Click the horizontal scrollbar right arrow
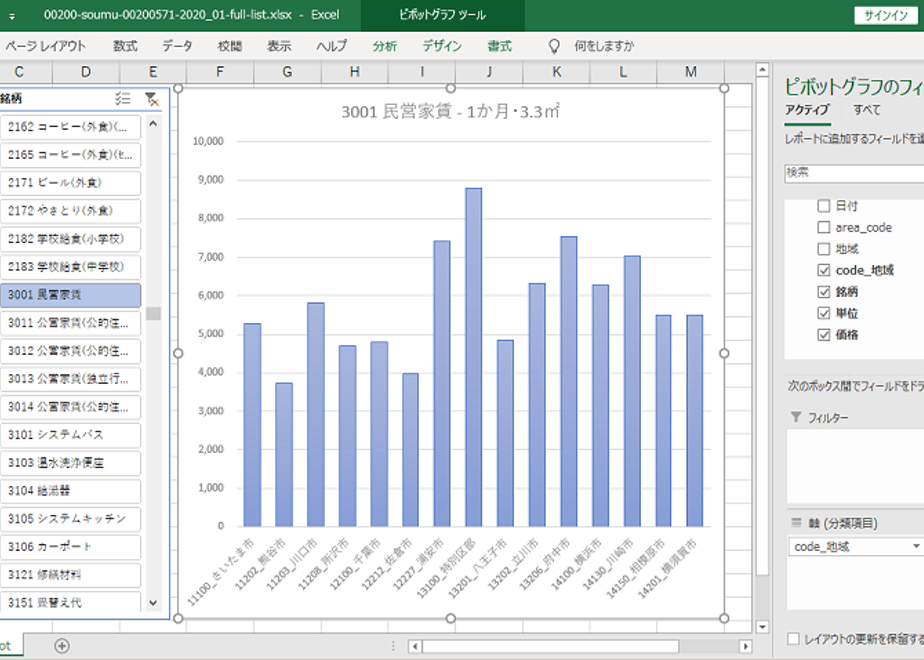 coord(745,646)
